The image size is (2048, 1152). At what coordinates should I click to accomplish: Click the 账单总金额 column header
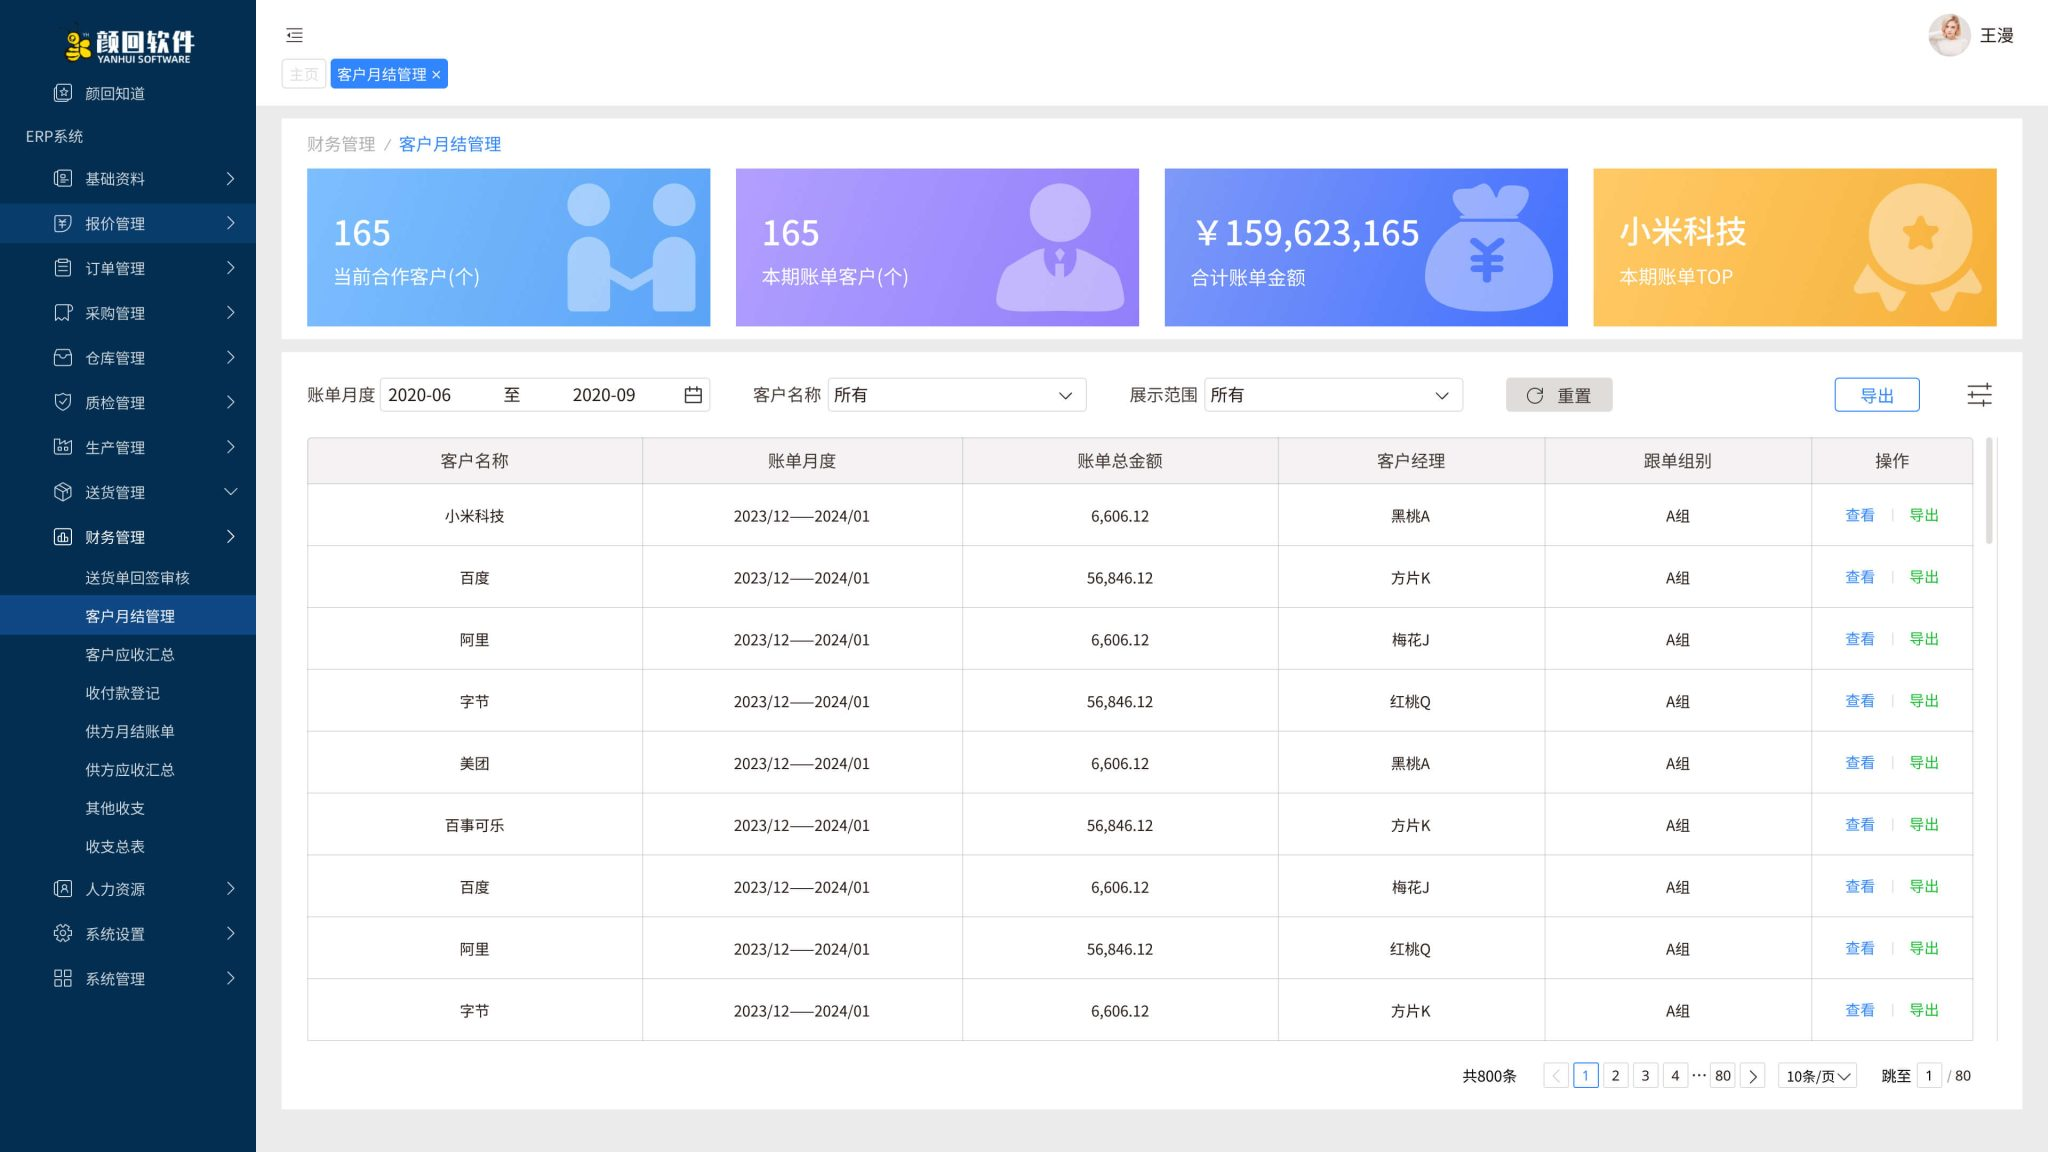(x=1120, y=461)
